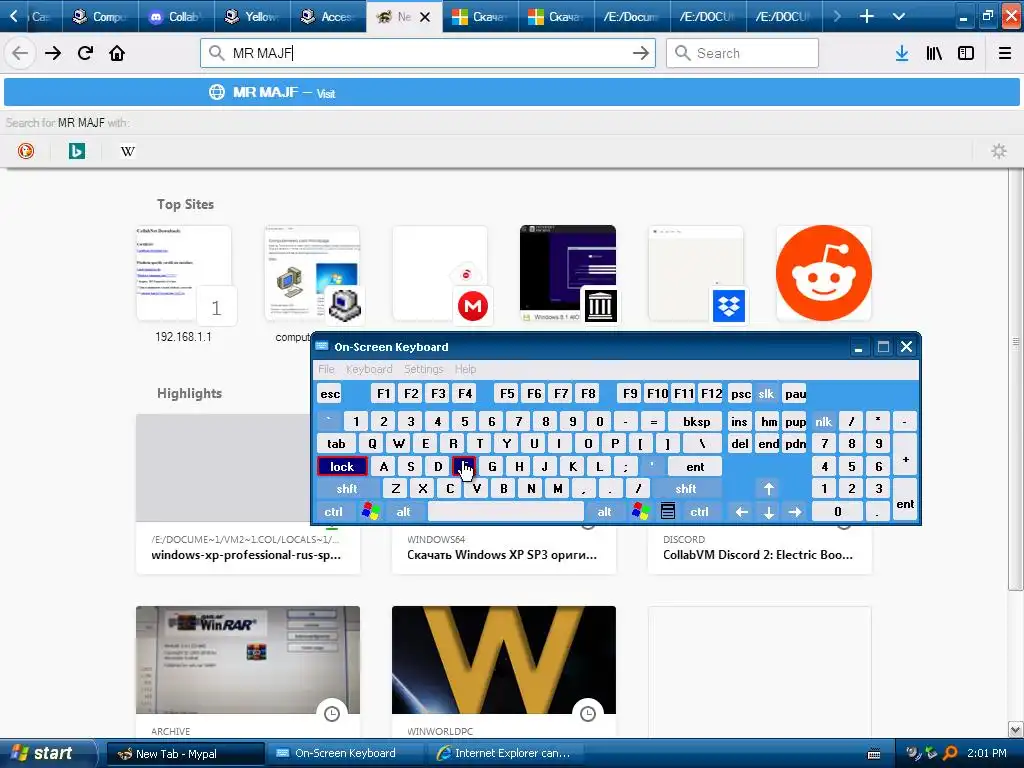Open the Dropbox top site tile
This screenshot has height=768, width=1024.
point(696,274)
